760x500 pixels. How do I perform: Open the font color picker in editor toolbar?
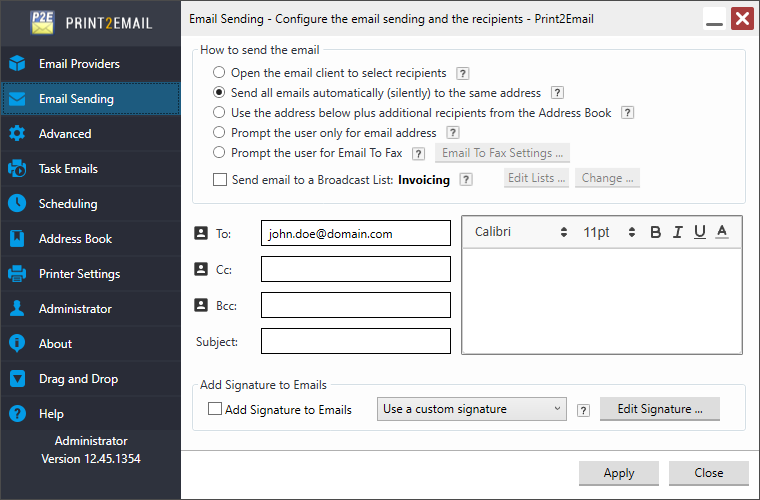(x=722, y=232)
